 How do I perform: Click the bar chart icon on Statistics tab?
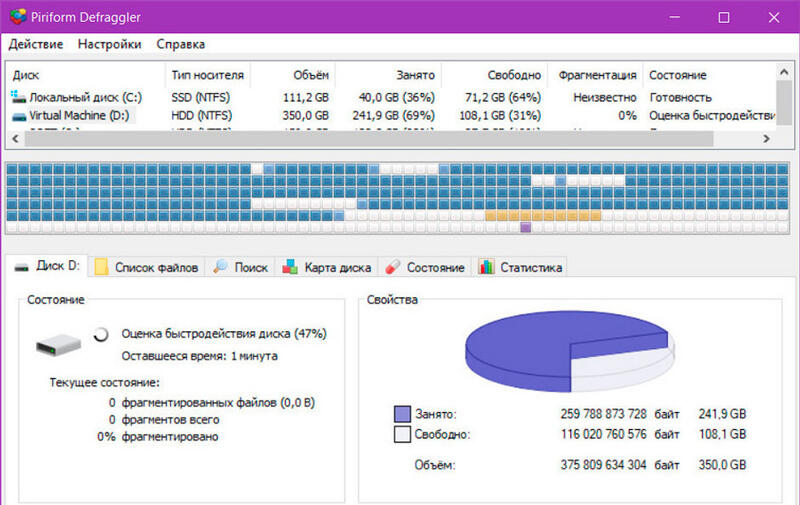pos(486,267)
